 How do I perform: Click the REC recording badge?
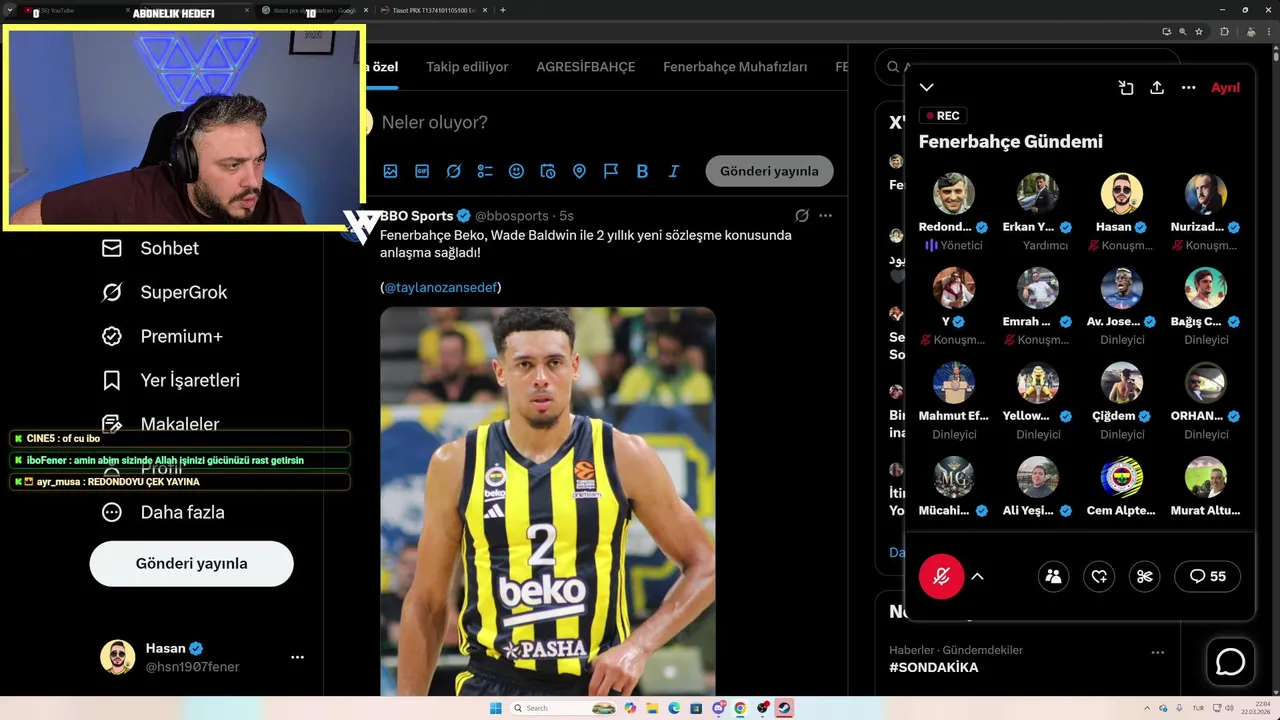point(943,116)
